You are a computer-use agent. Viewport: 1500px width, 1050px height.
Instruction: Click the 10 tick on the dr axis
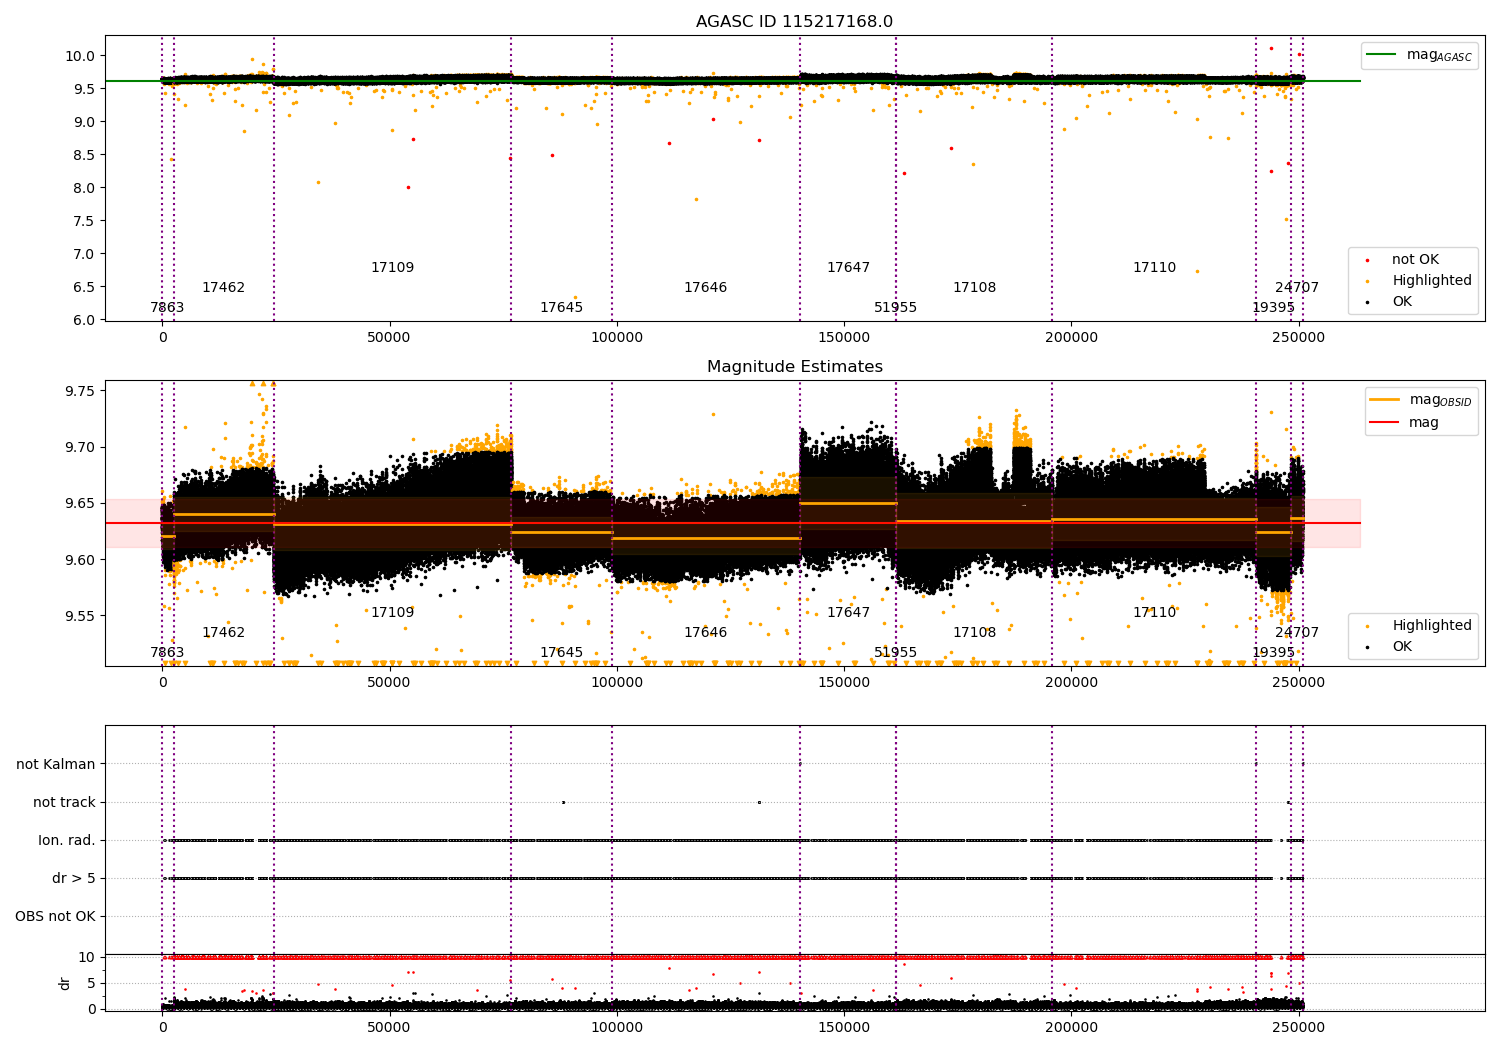tap(87, 957)
